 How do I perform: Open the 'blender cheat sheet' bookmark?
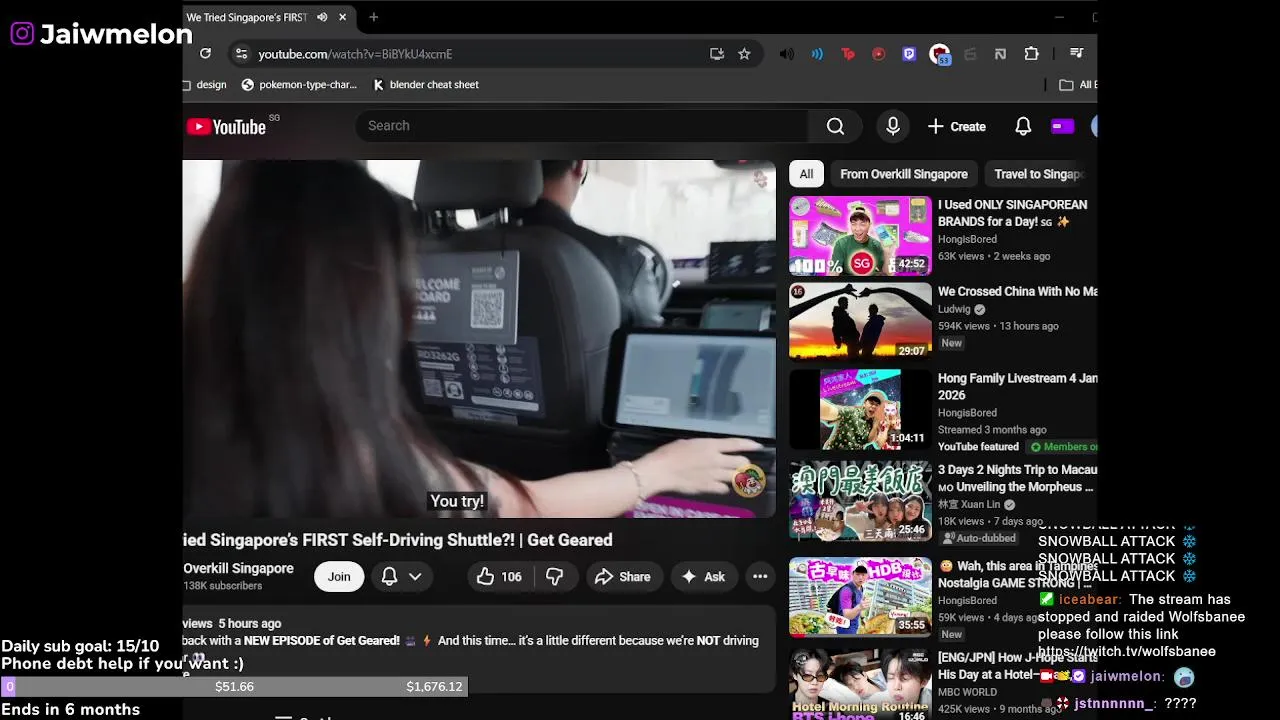[x=426, y=85]
